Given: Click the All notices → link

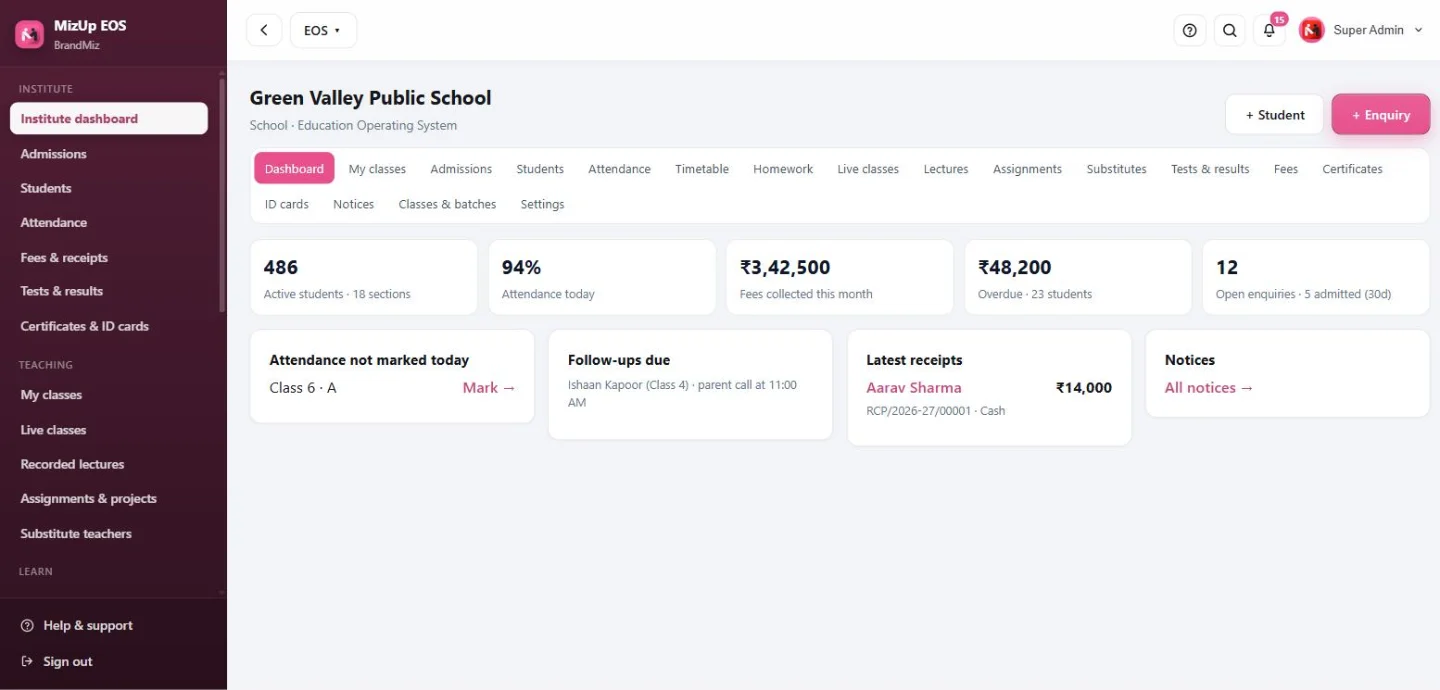Looking at the screenshot, I should 1209,388.
